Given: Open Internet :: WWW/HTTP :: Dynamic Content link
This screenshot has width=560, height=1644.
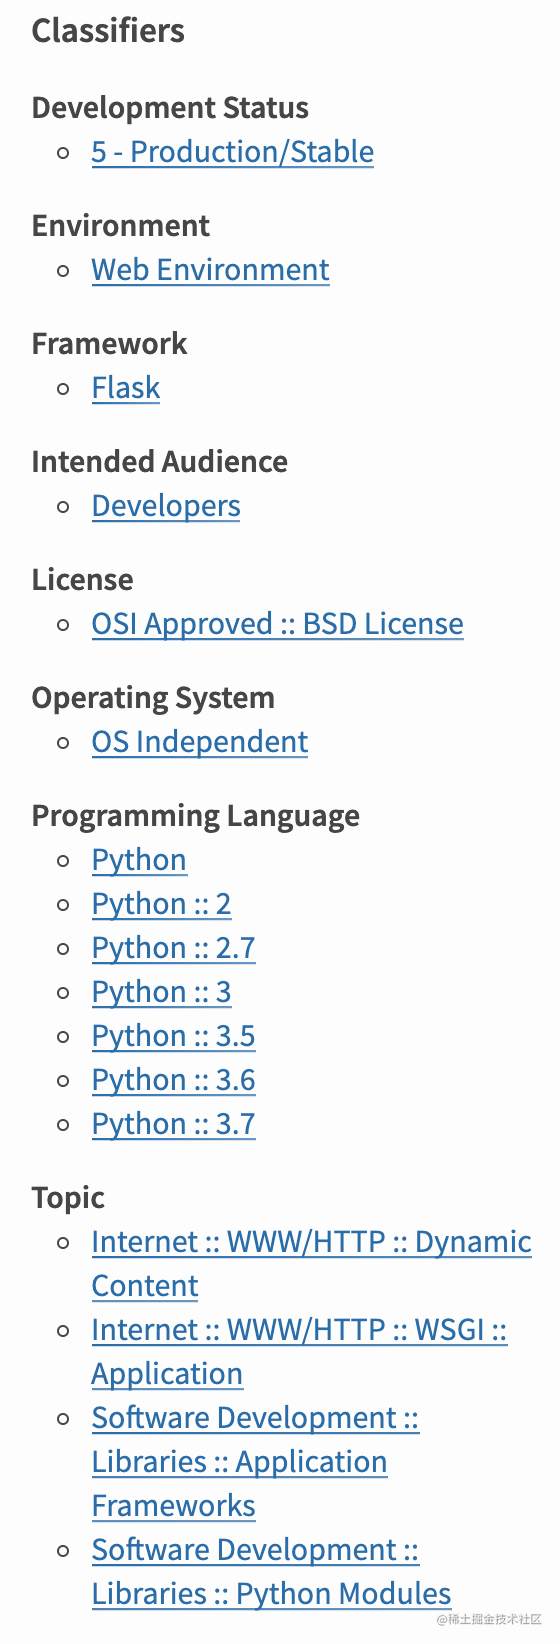Looking at the screenshot, I should (311, 1264).
